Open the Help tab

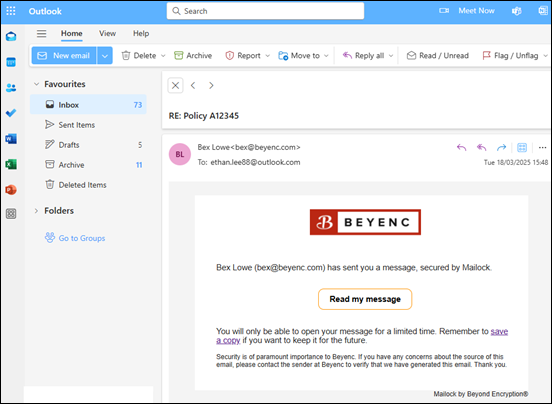pos(141,33)
